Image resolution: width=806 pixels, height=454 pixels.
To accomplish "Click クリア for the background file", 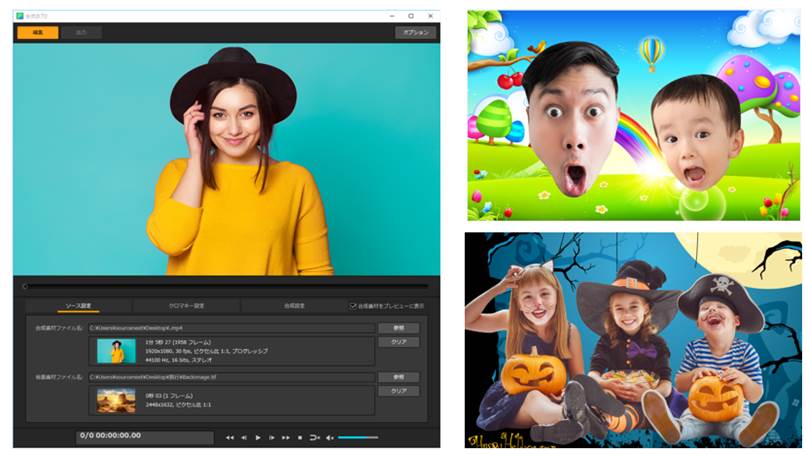I will (x=397, y=391).
